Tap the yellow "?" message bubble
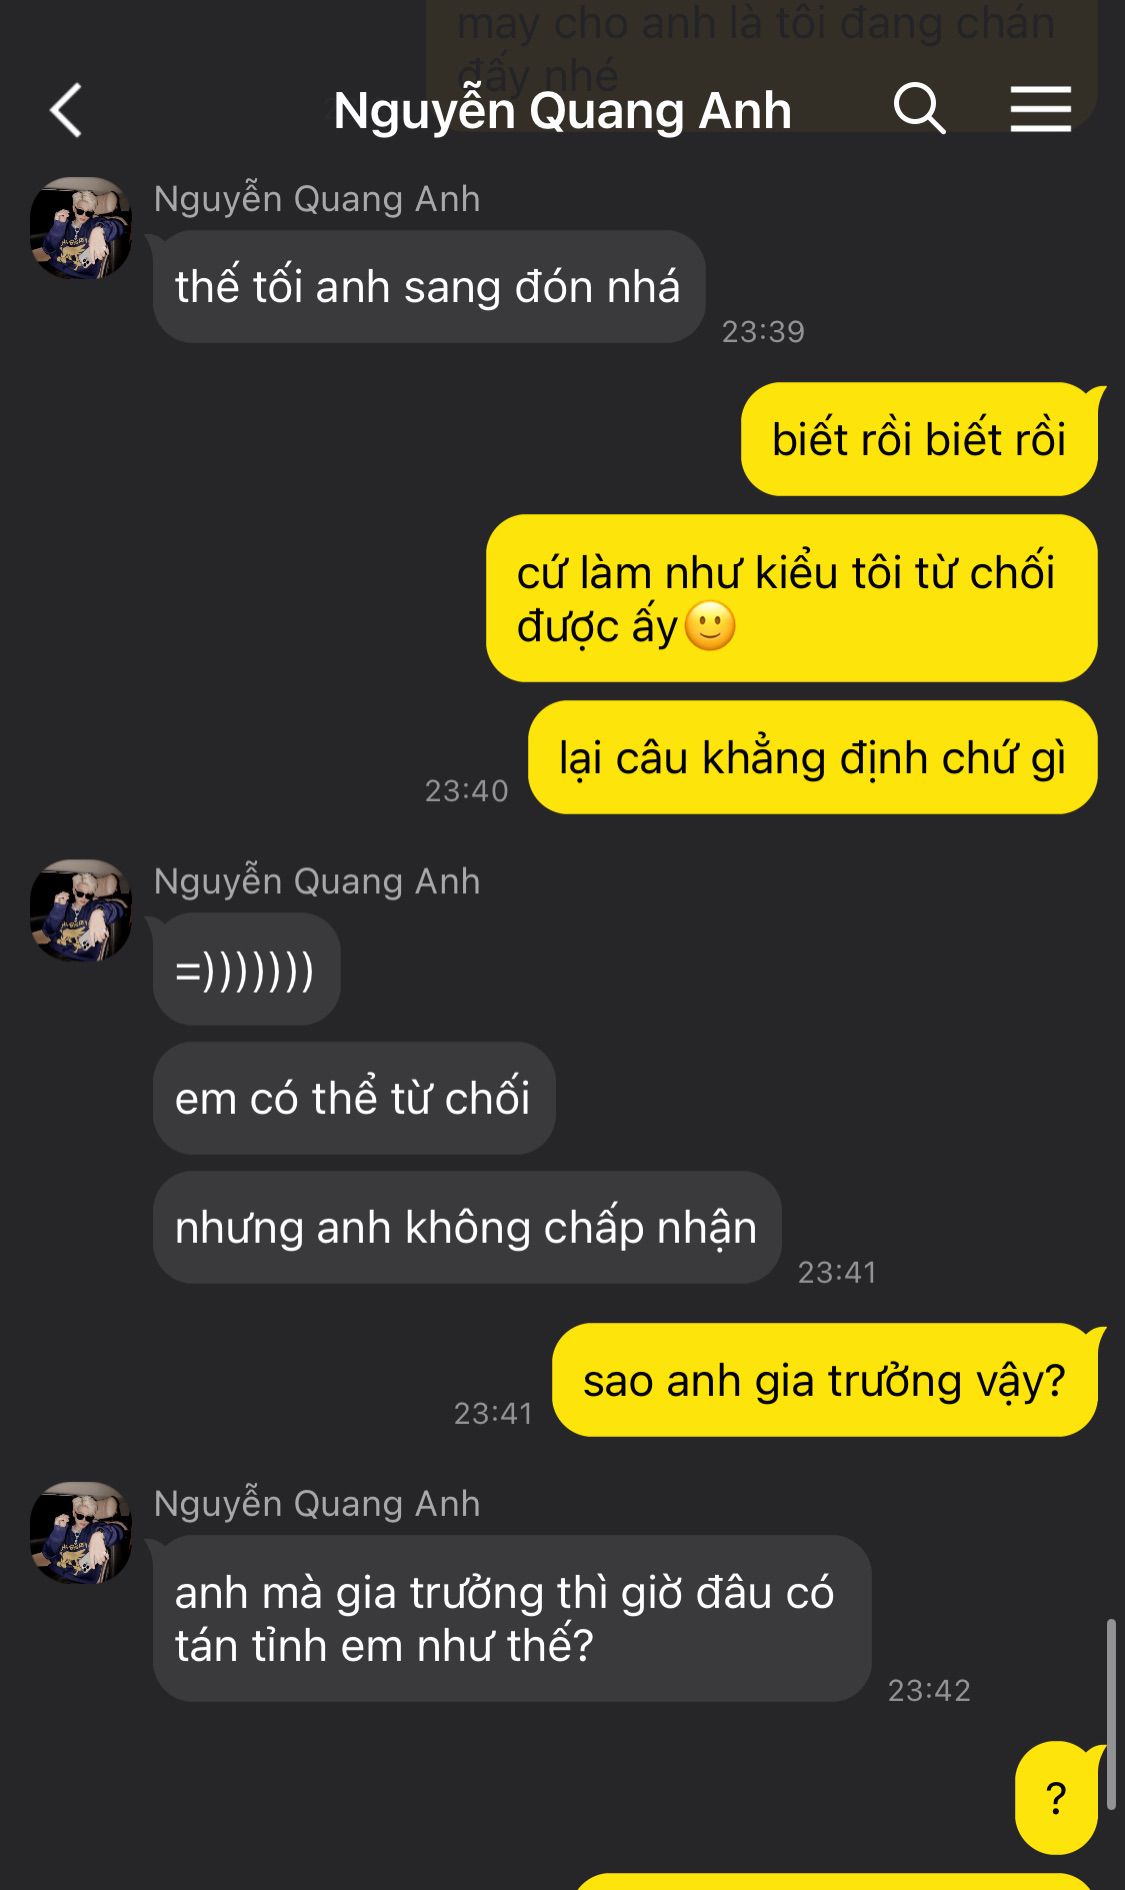This screenshot has width=1125, height=1890. click(1056, 1797)
